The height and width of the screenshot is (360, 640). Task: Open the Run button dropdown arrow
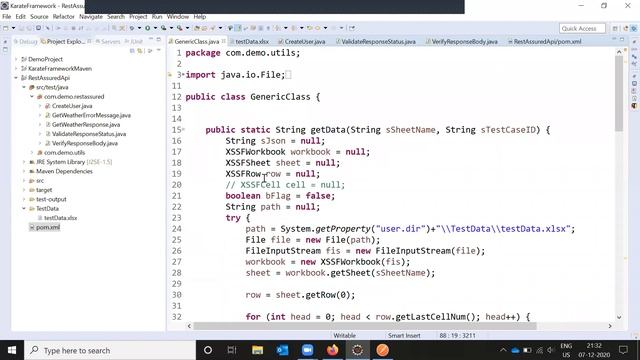[x=155, y=28]
